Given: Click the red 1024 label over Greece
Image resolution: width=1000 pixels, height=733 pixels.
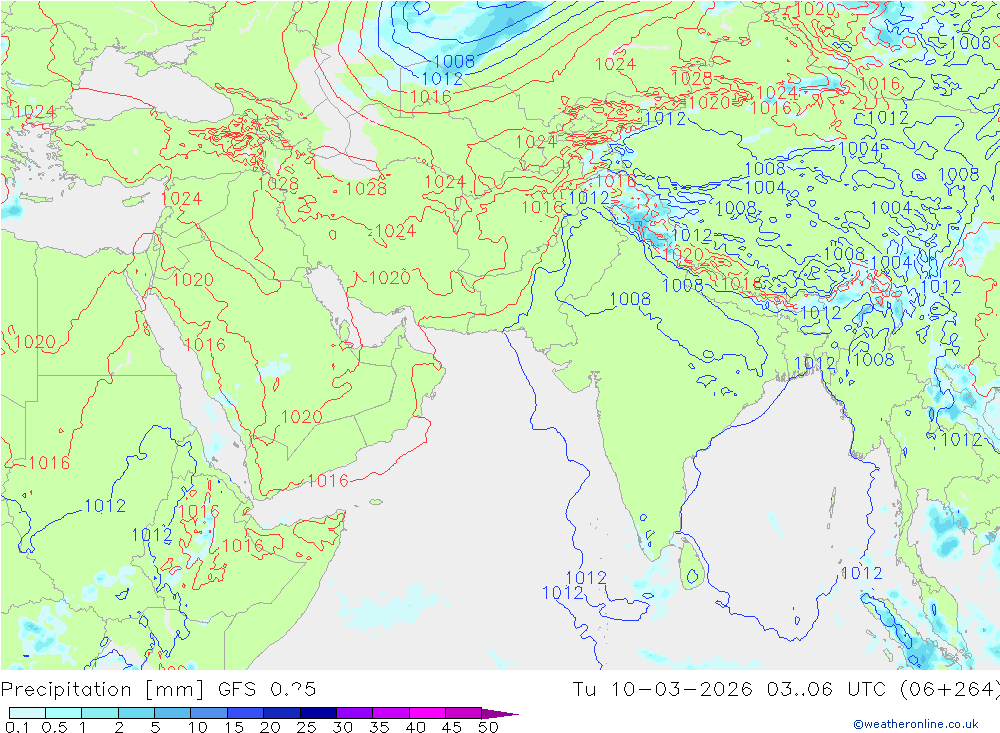Looking at the screenshot, I should (x=35, y=112).
